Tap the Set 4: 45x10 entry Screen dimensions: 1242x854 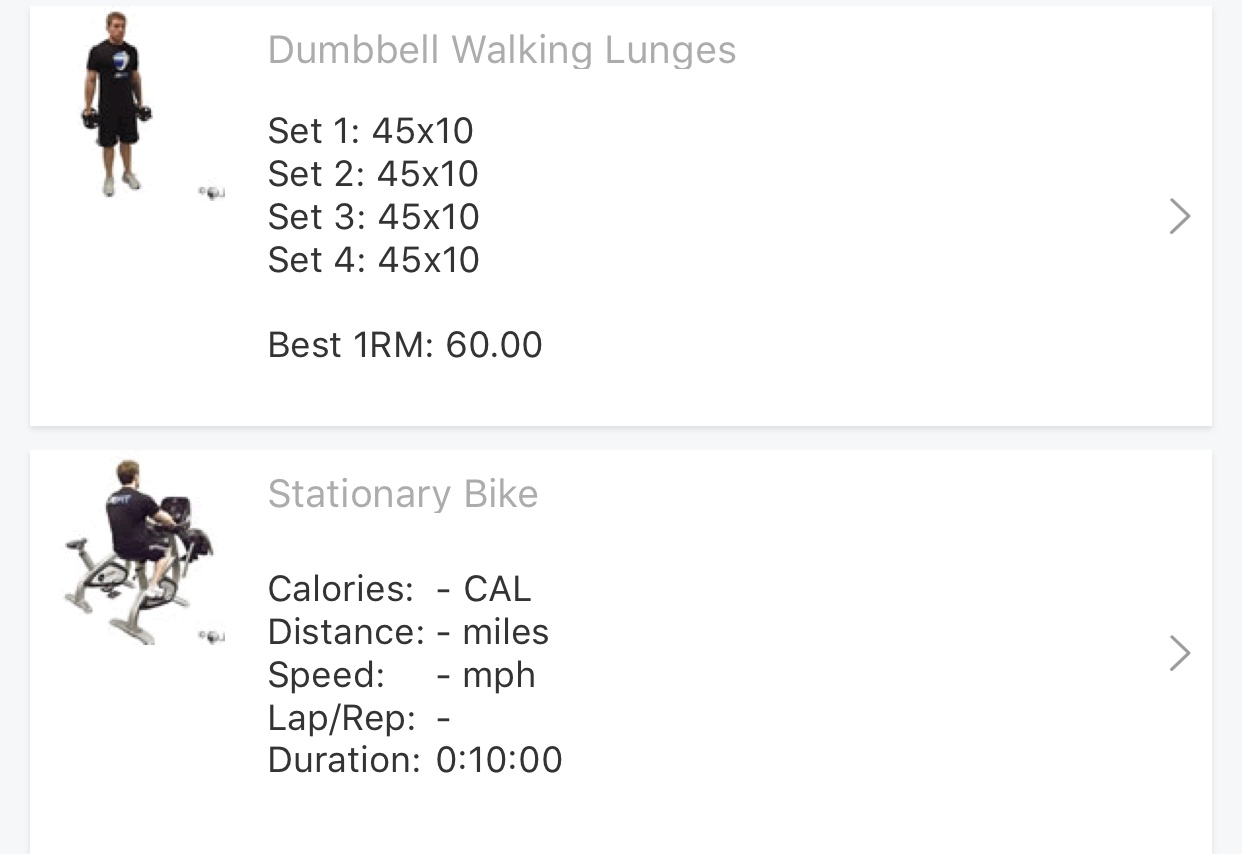(x=373, y=260)
